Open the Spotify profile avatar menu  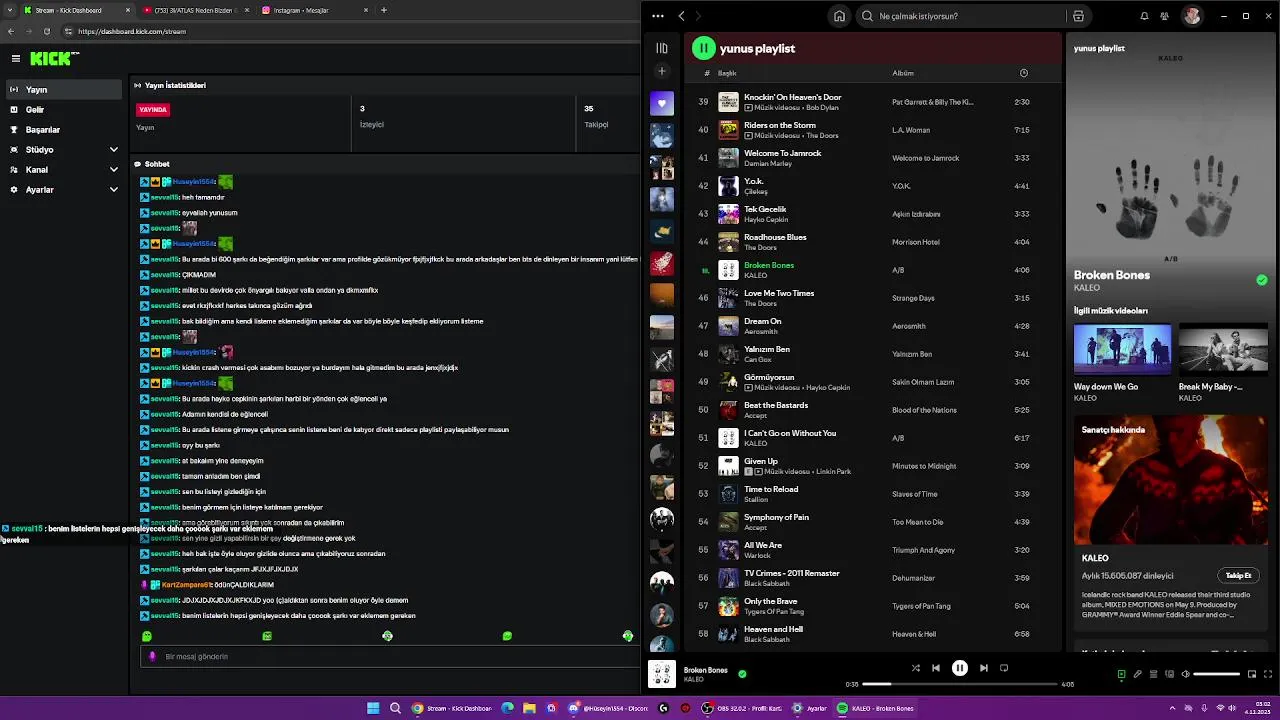click(x=1192, y=16)
